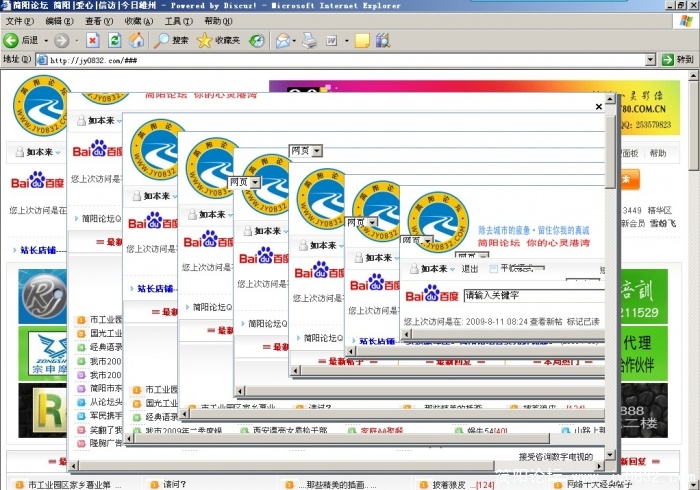Click the 退出 logout link

pyautogui.click(x=470, y=269)
